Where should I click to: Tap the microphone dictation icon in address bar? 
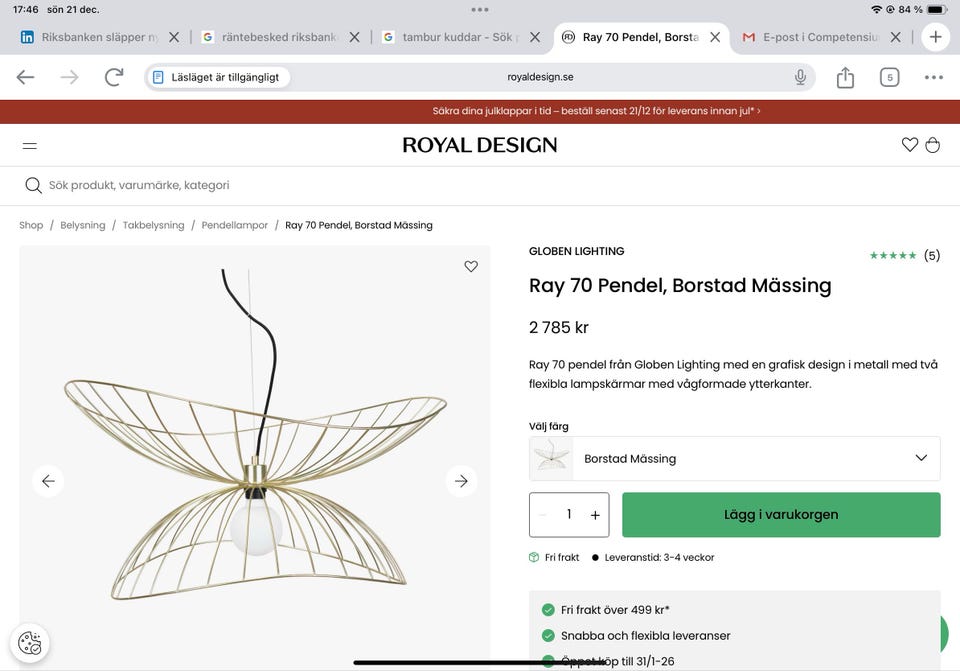[800, 77]
